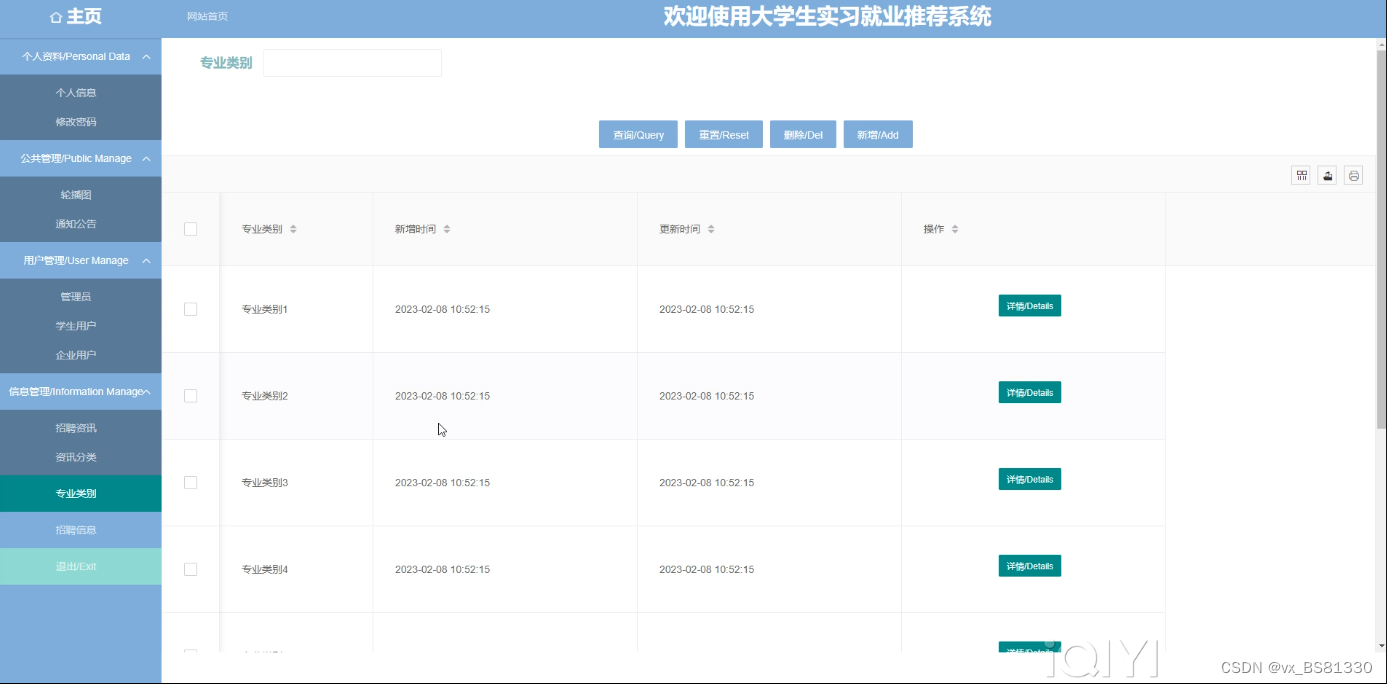The height and width of the screenshot is (684, 1387).
Task: Open 企业用户 in the sidebar
Action: coord(76,355)
